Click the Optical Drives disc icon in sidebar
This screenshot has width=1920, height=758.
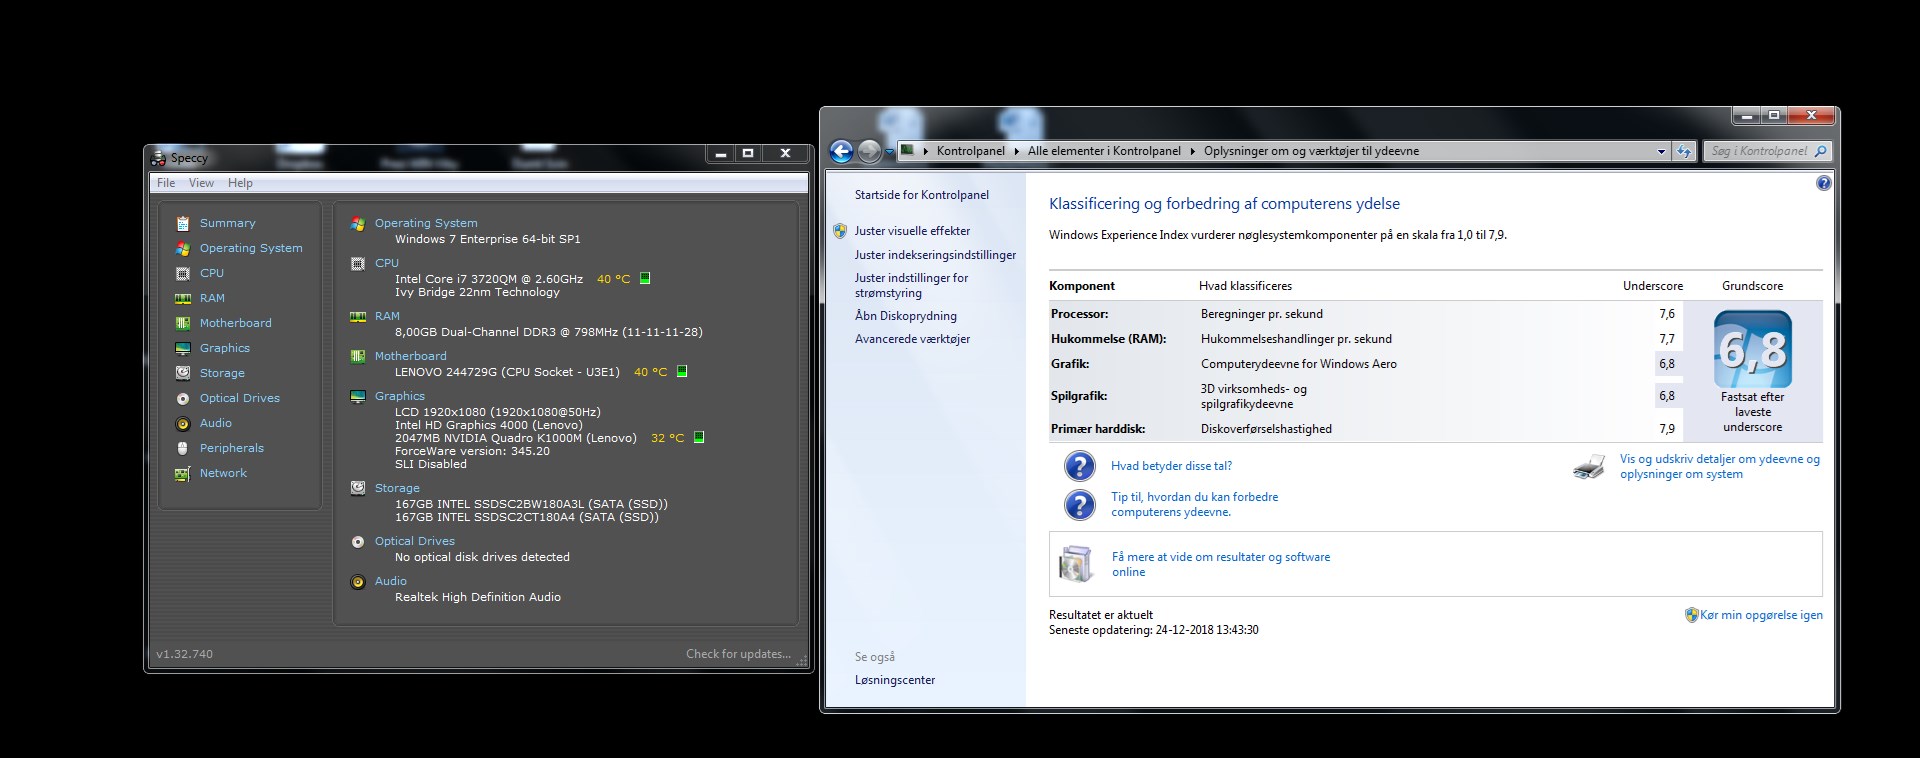click(183, 398)
